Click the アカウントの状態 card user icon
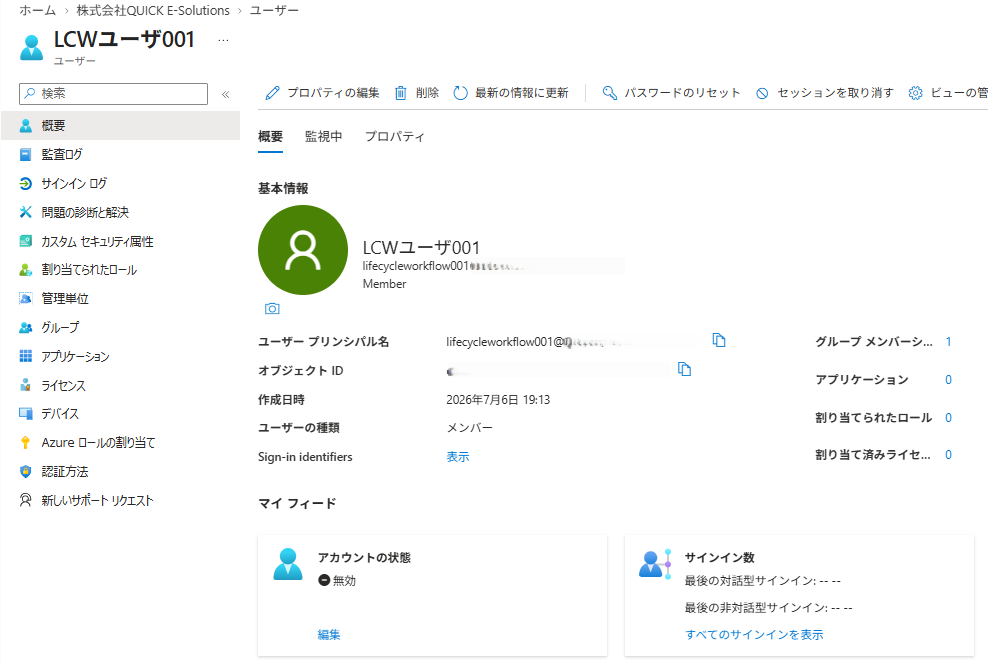Image resolution: width=988 pixels, height=664 pixels. (288, 564)
